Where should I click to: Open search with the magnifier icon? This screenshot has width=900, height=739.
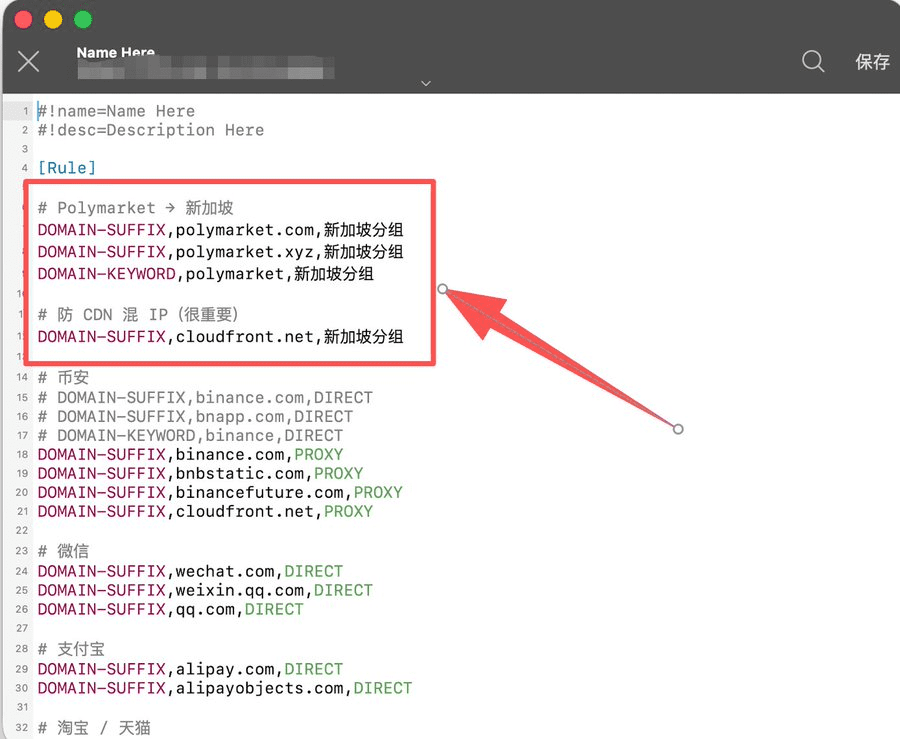[x=813, y=61]
